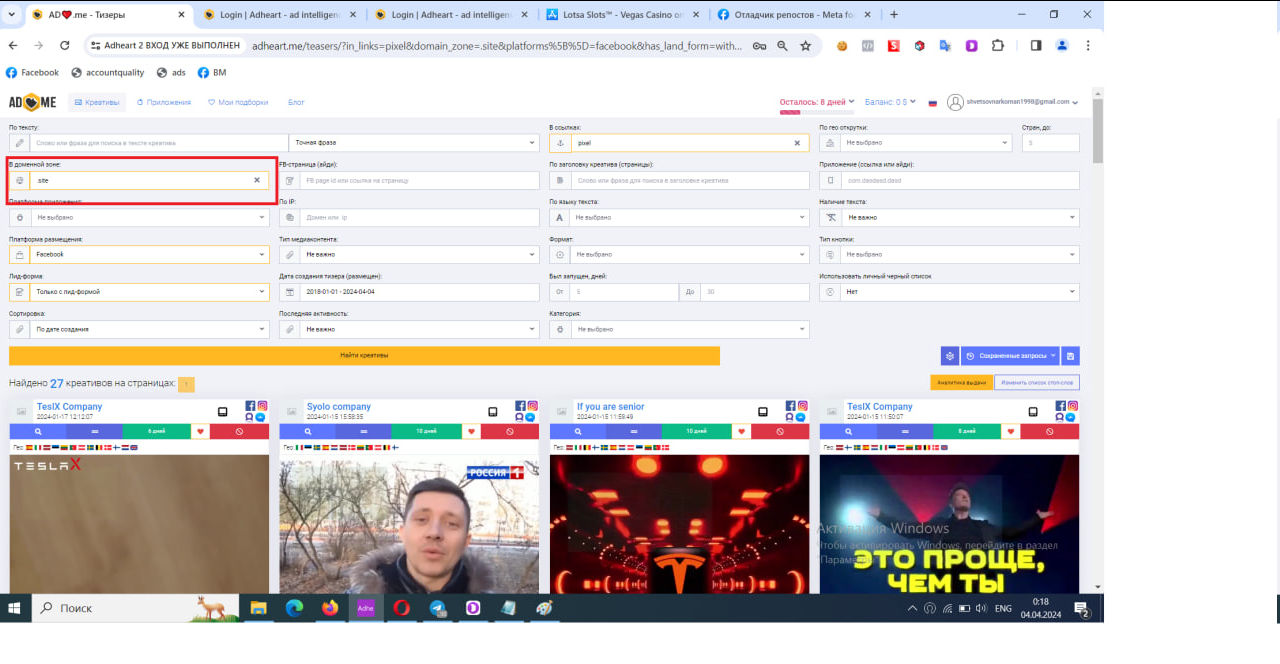Click the save query floppy disk icon
This screenshot has width=1280, height=664.
(x=1070, y=356)
